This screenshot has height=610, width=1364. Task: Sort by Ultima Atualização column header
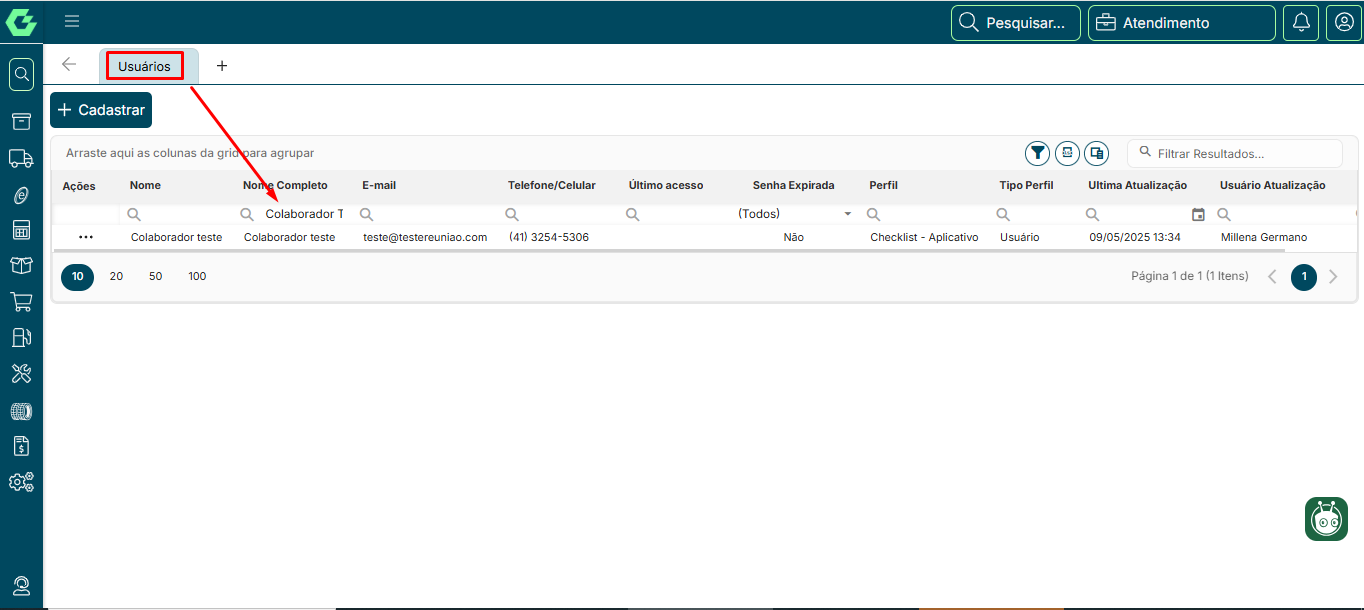tap(1138, 186)
